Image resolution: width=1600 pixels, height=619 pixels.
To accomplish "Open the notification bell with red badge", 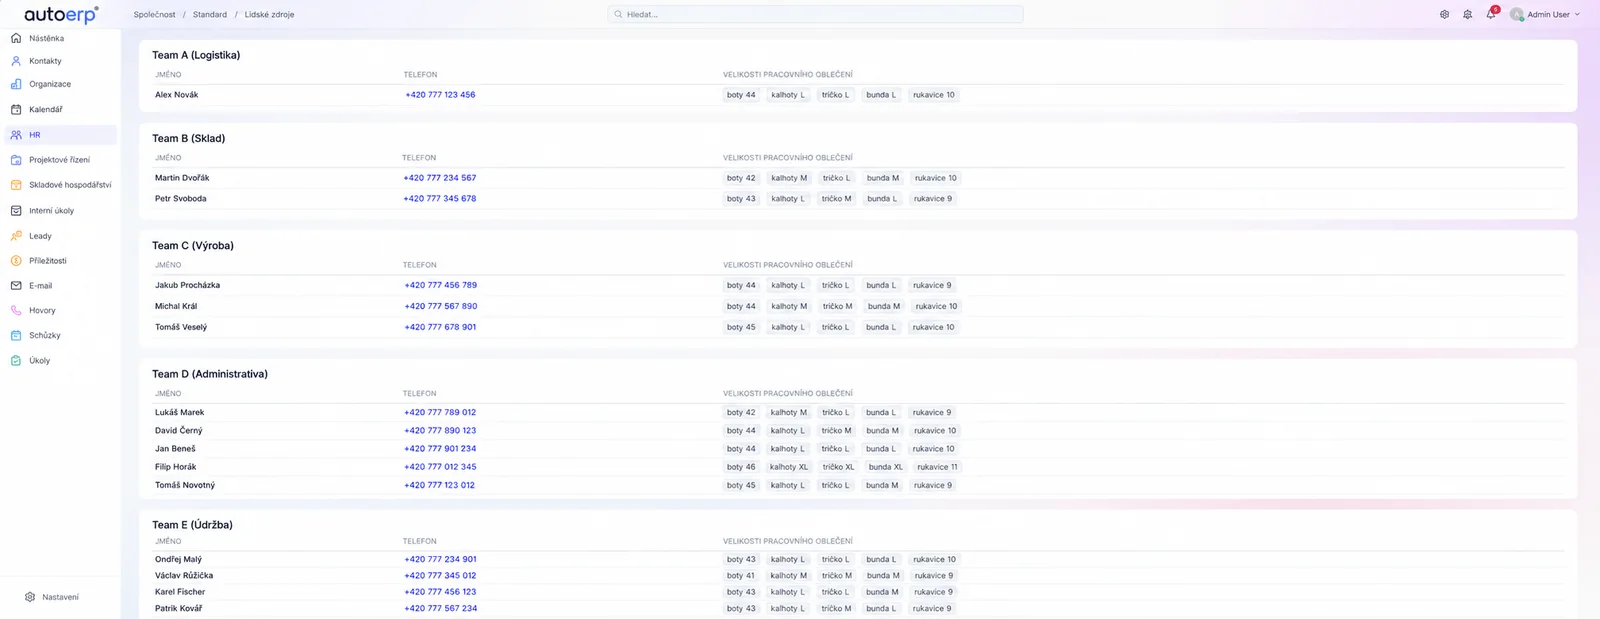I will point(1491,14).
